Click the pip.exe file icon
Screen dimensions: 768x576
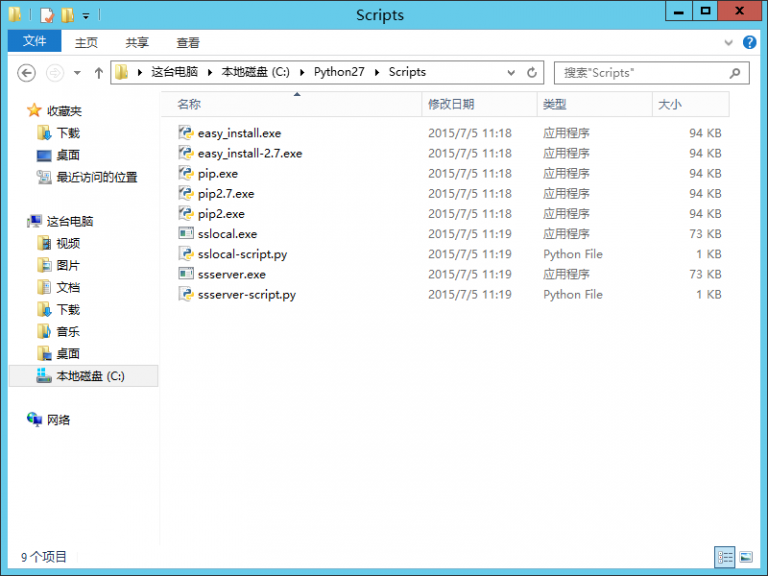(x=185, y=173)
